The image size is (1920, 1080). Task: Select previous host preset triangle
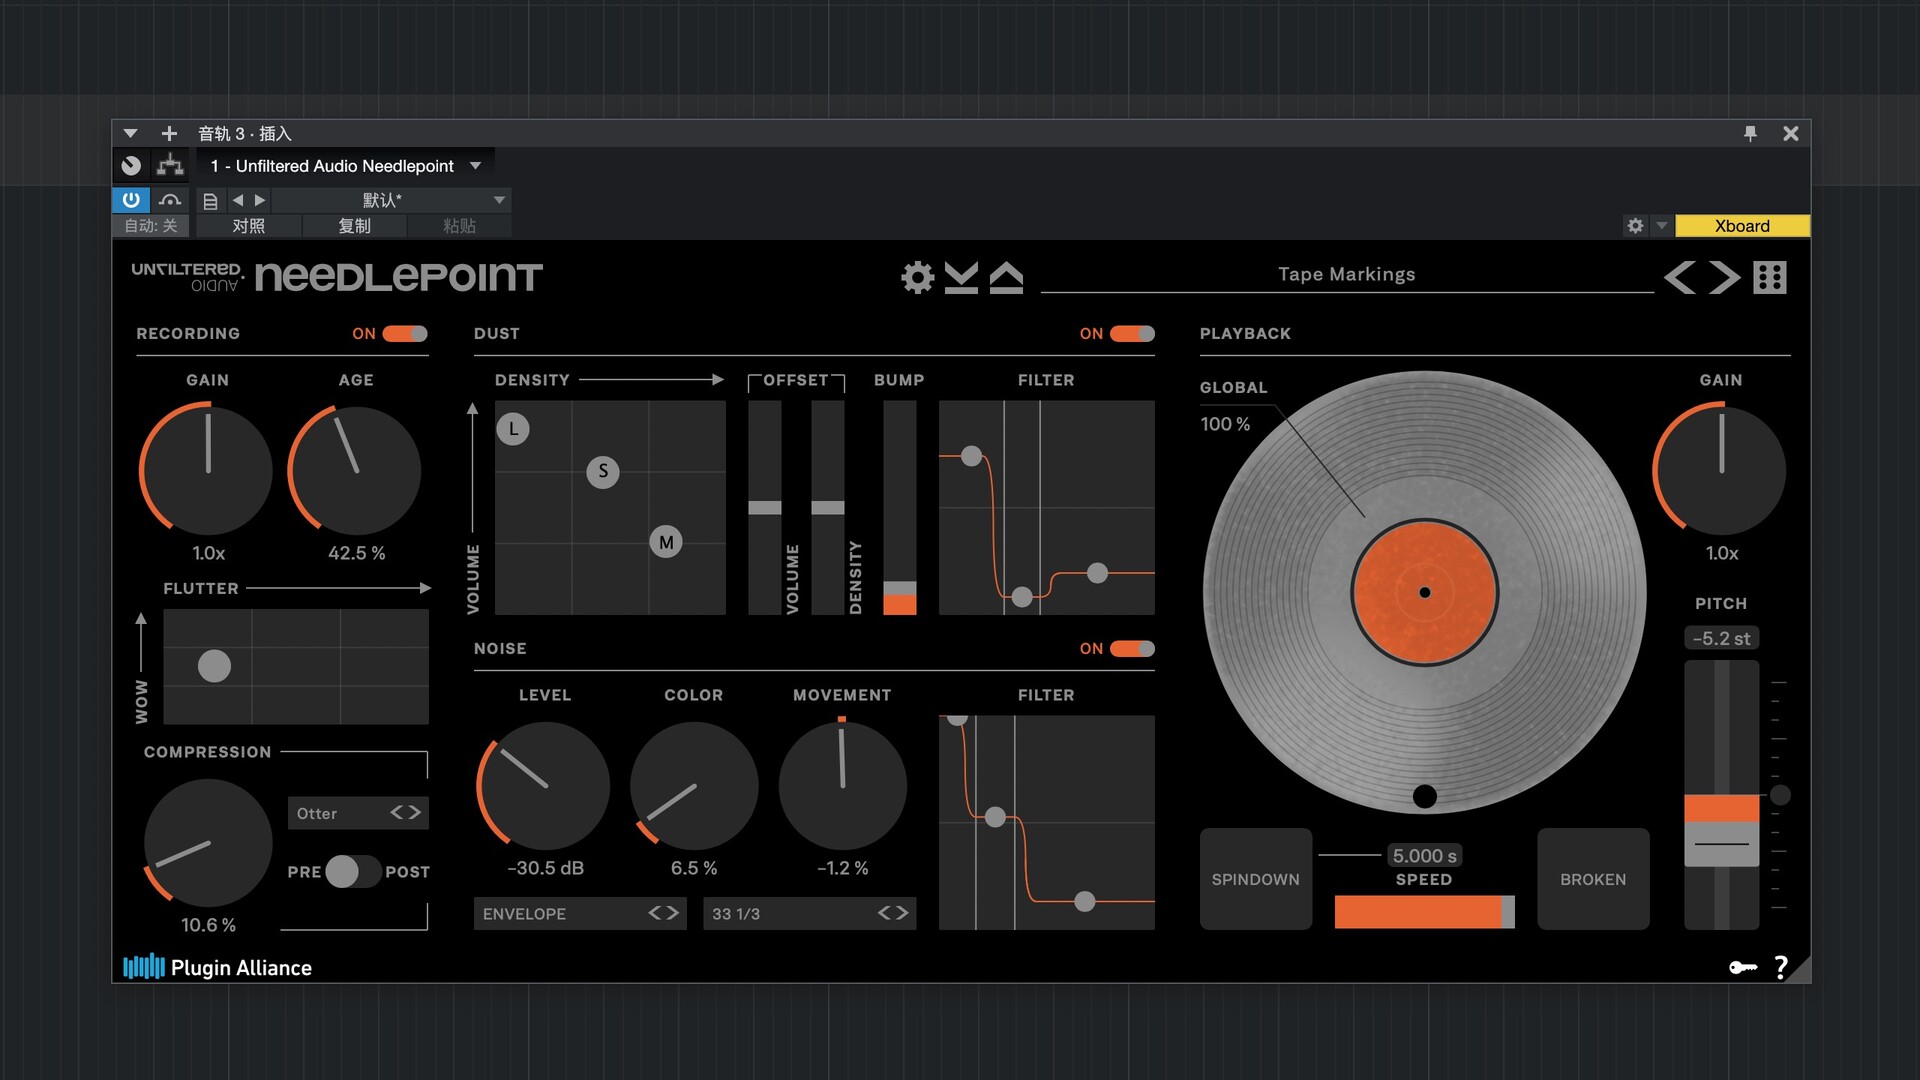pos(238,200)
